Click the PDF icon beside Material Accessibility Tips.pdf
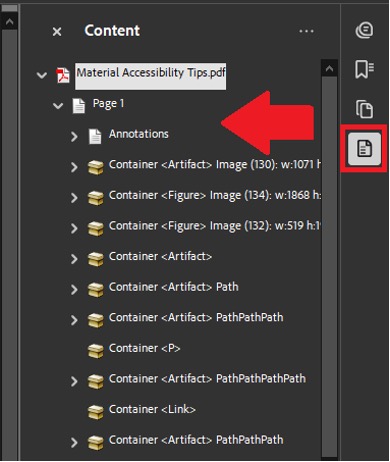The height and width of the screenshot is (462, 390). coord(63,75)
